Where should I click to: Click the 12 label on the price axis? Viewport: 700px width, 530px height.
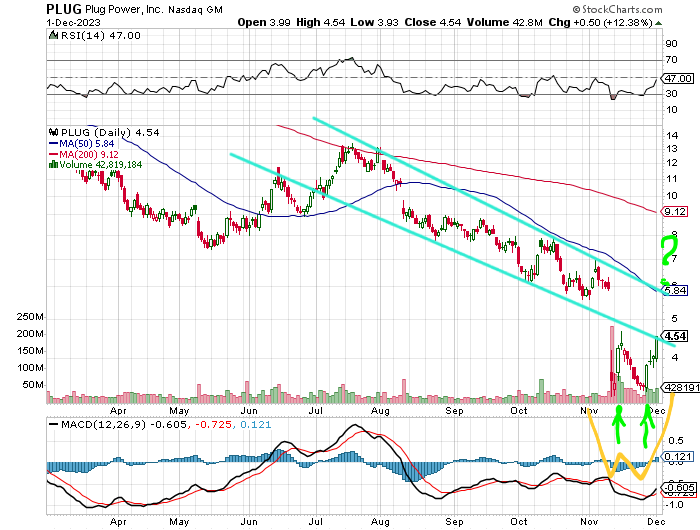[672, 163]
